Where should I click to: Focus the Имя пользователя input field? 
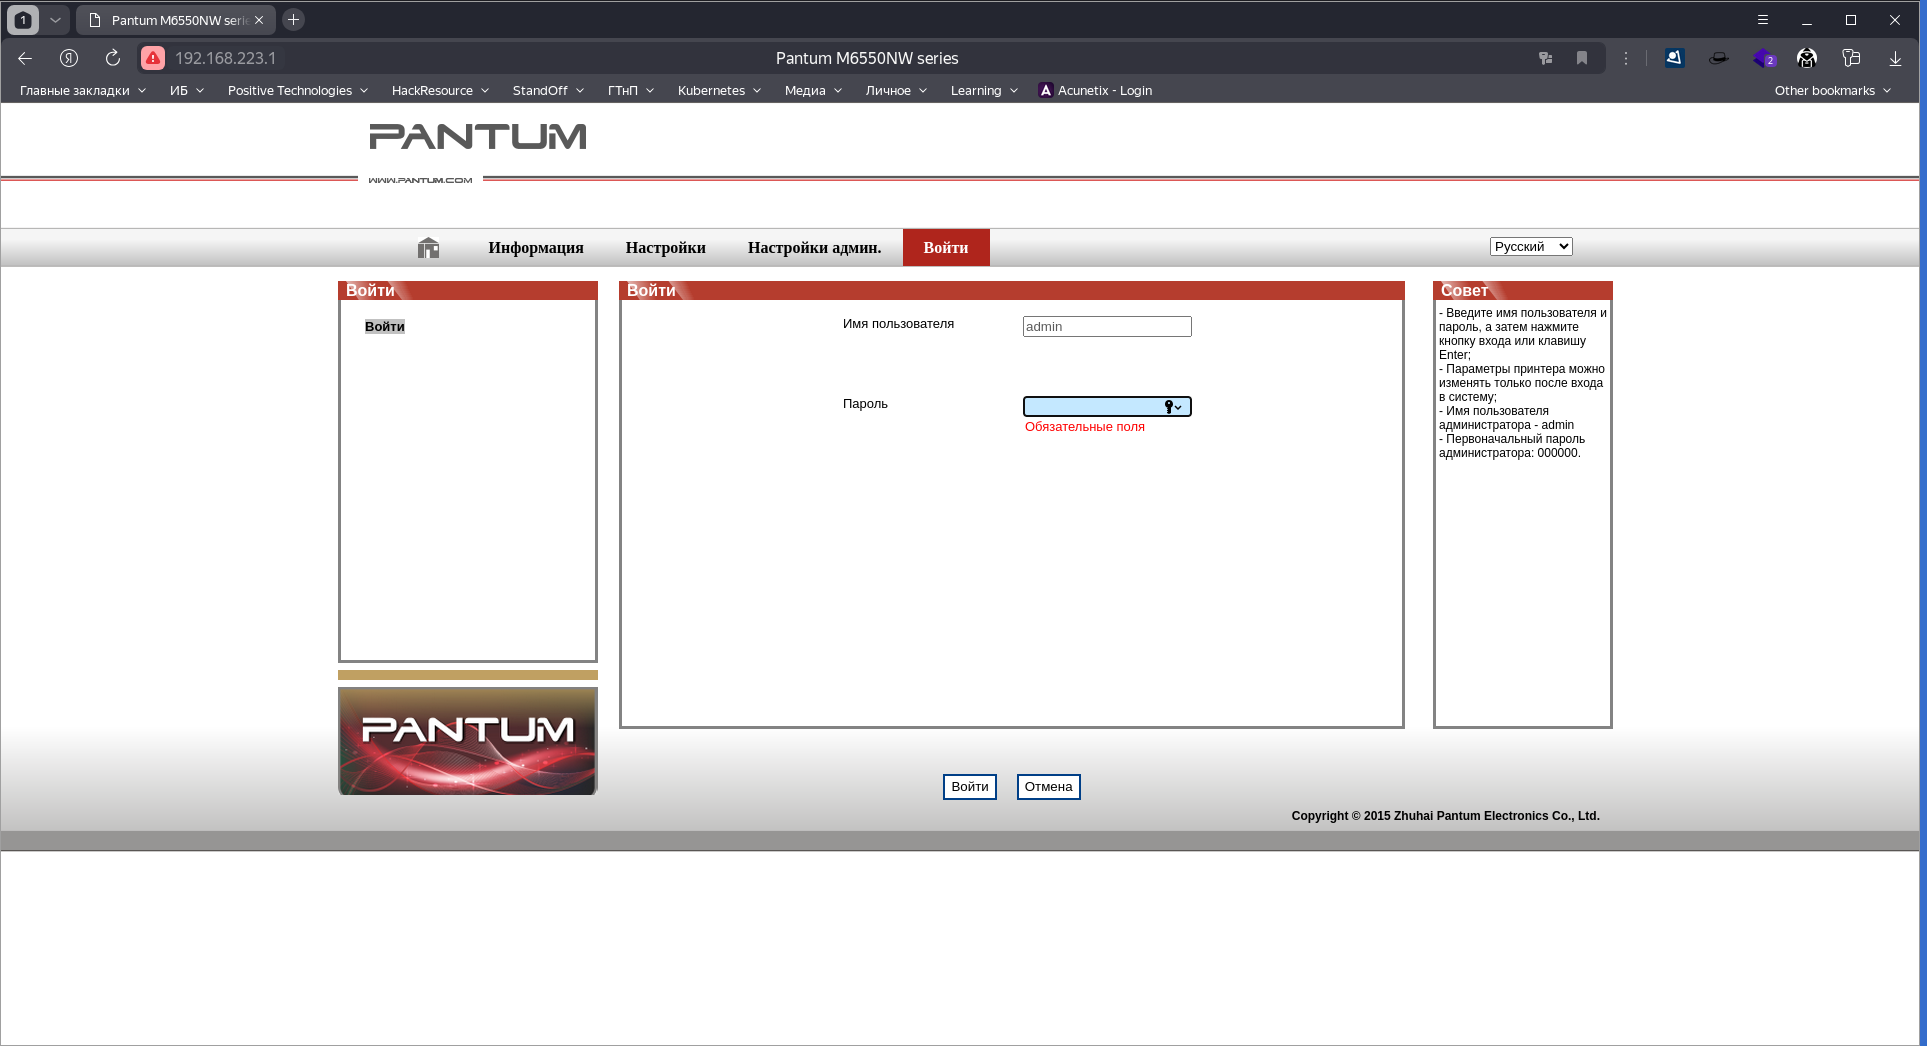(1107, 327)
